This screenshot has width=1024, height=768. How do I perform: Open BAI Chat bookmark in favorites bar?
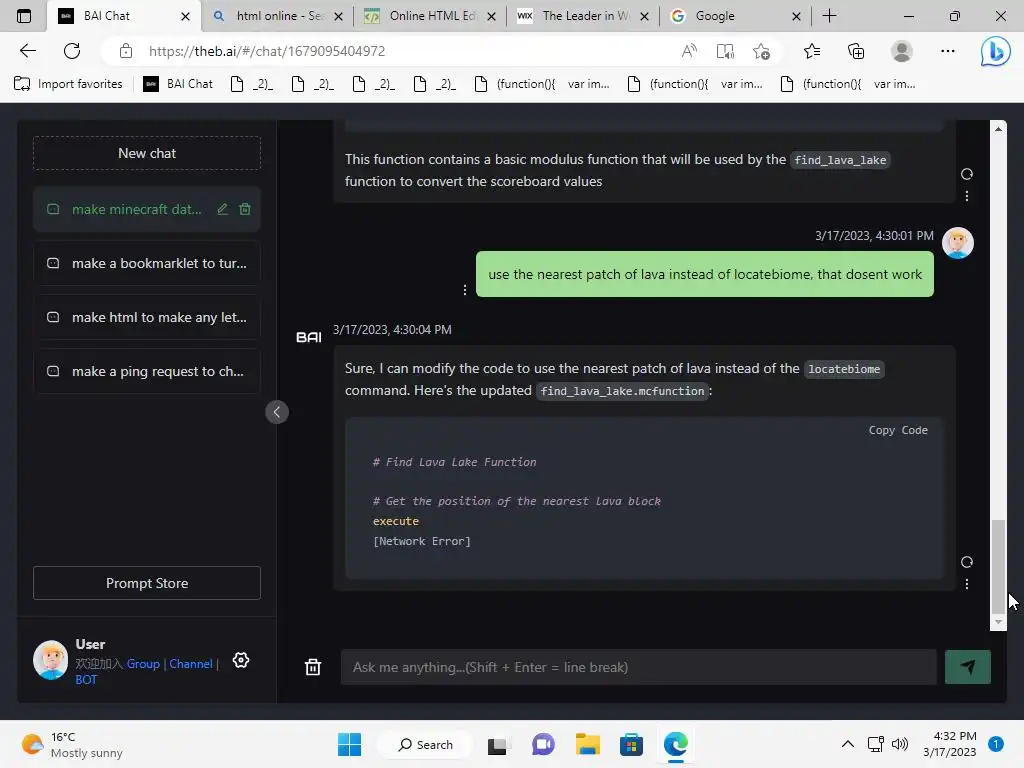coord(178,84)
